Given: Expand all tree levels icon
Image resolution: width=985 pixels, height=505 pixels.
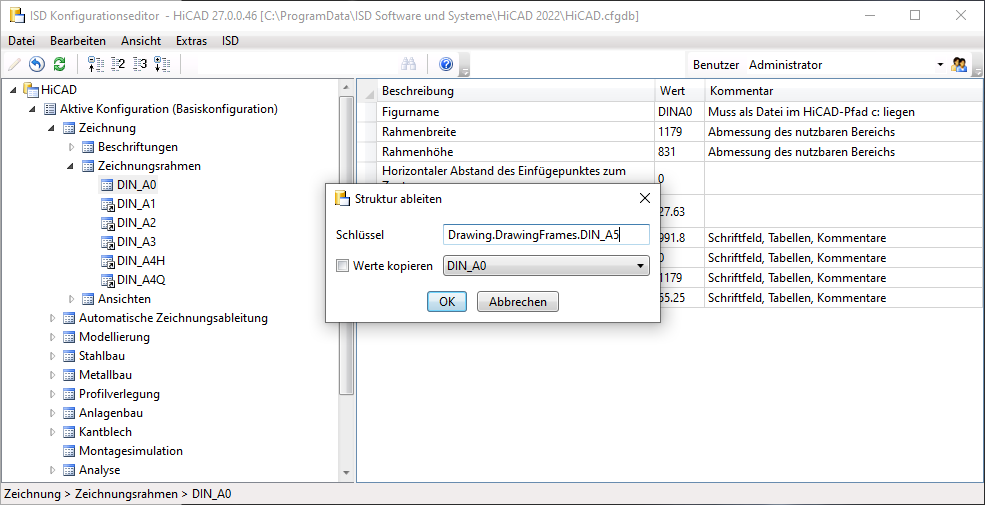Looking at the screenshot, I should coord(162,64).
